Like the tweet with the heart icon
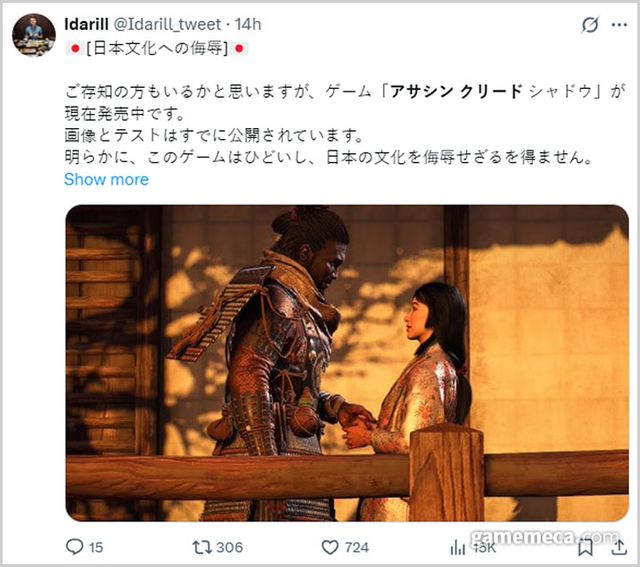This screenshot has height=567, width=640. [330, 547]
